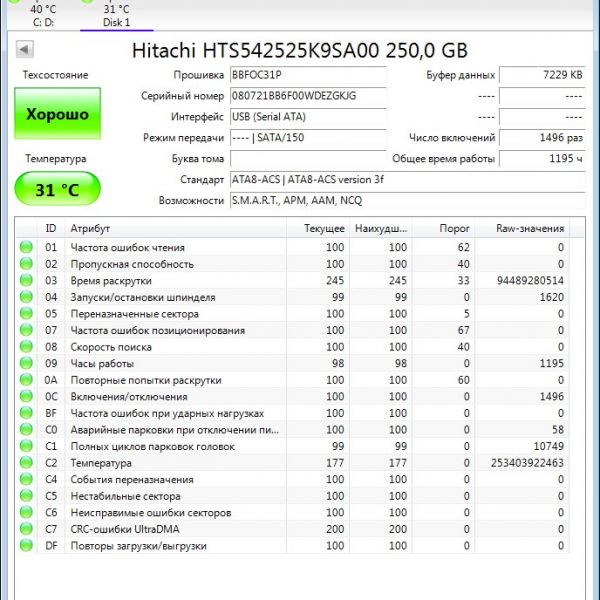Select the Полных циклов парковок головок row
The width and height of the screenshot is (600, 600).
[x=293, y=446]
